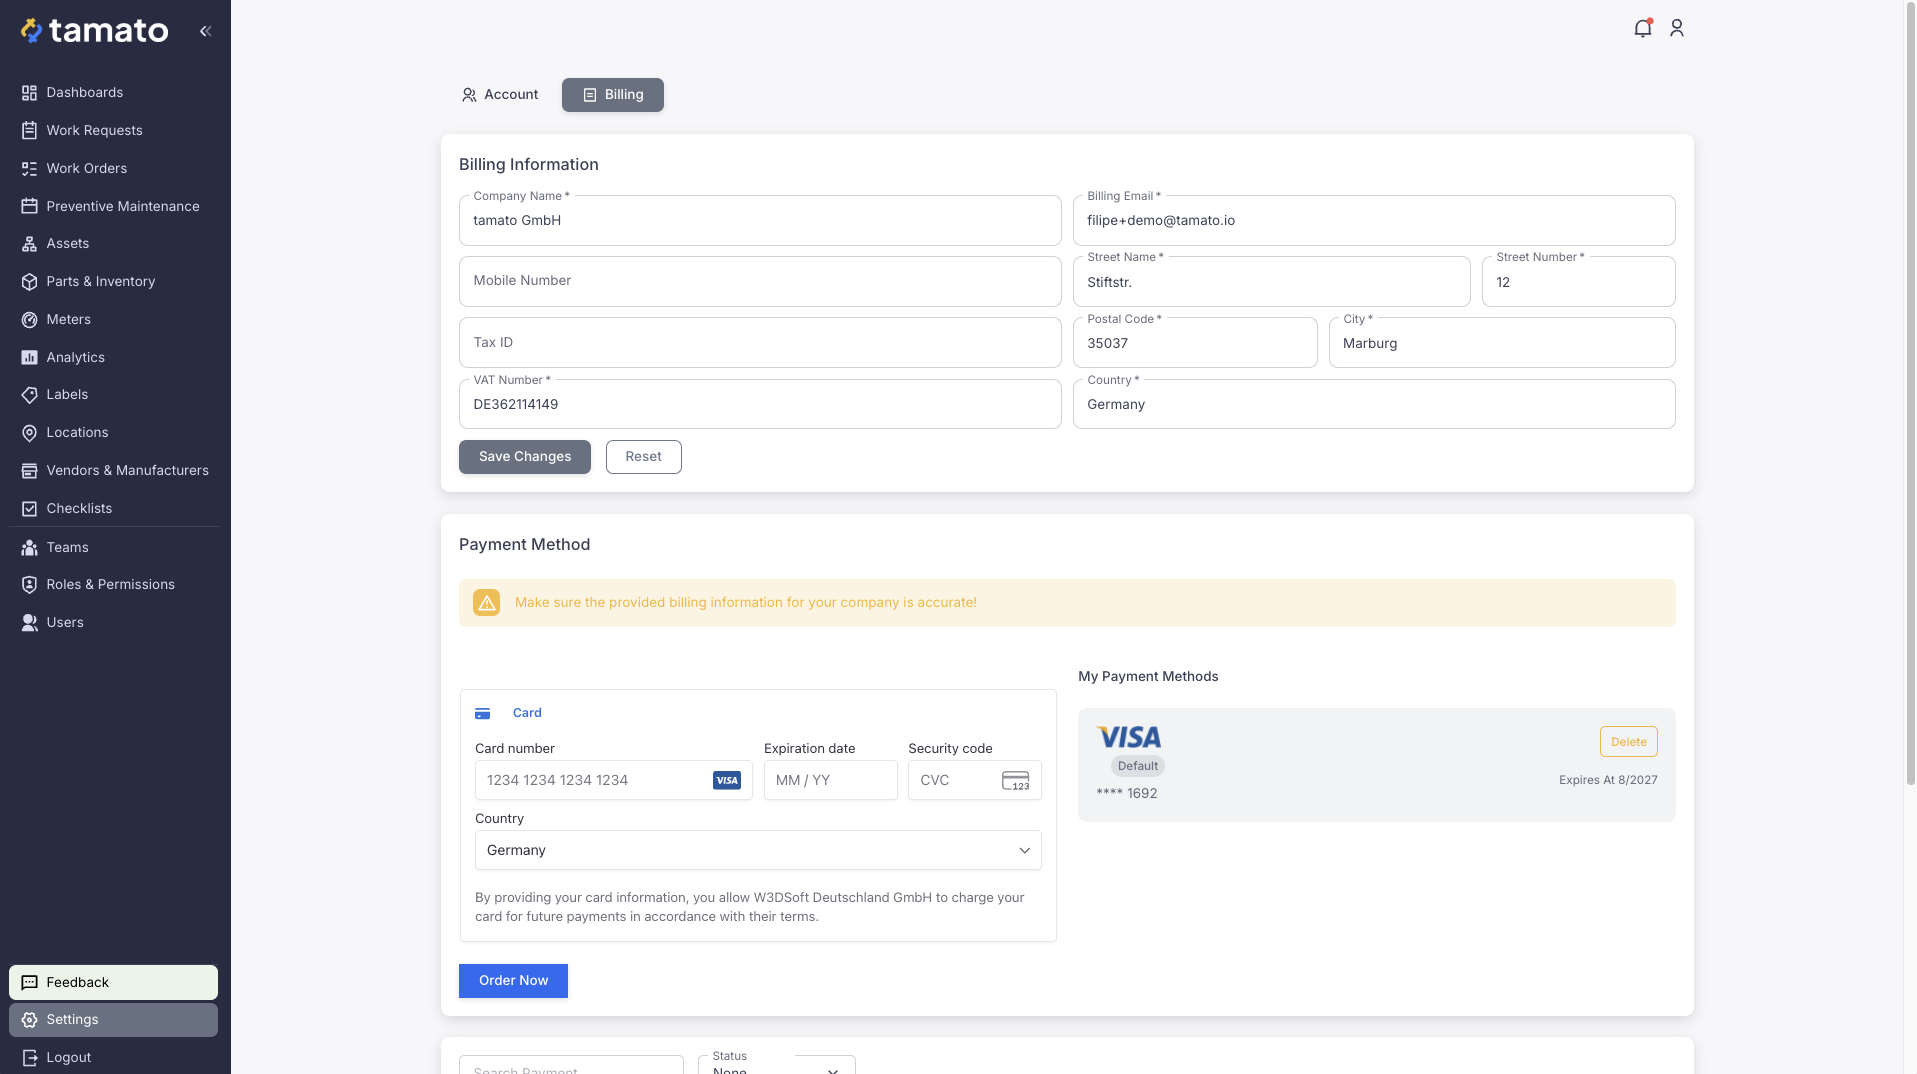Open the billing Country field

coord(1373,405)
